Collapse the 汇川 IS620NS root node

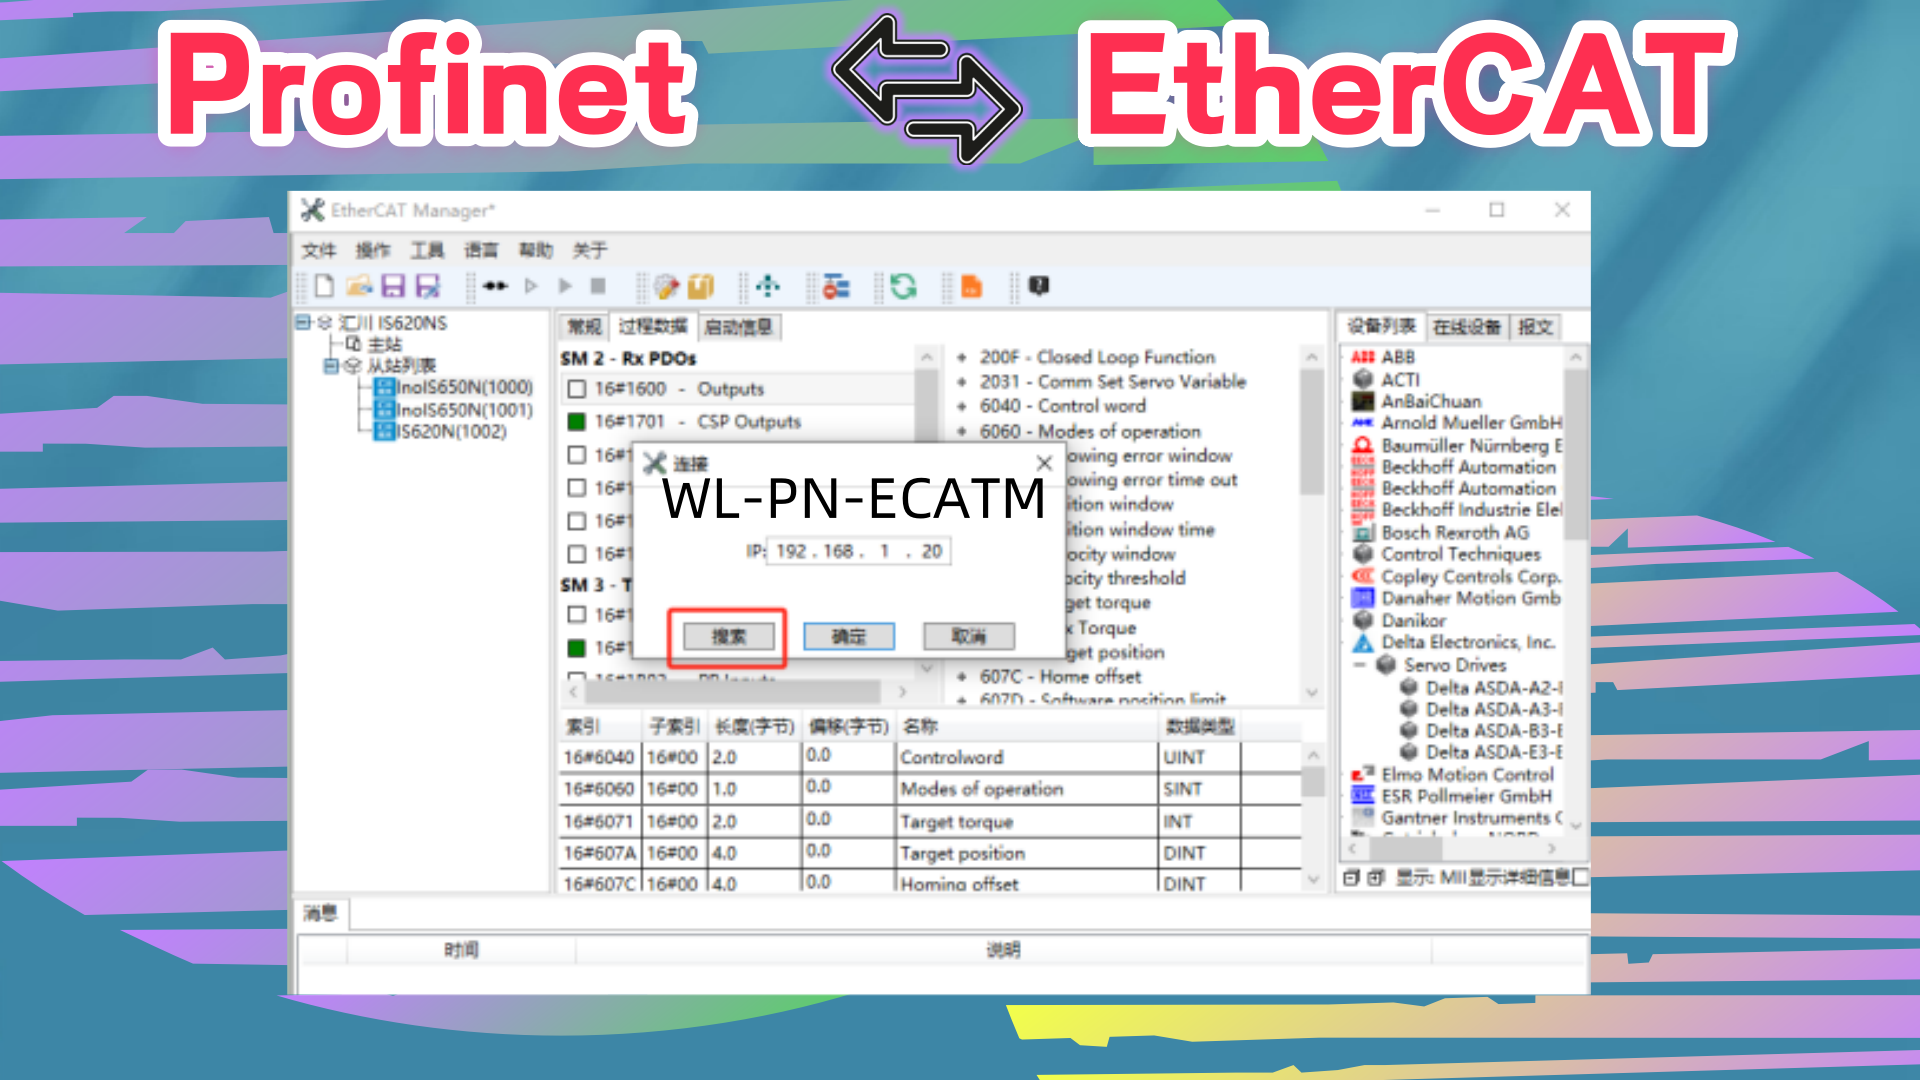click(x=303, y=323)
